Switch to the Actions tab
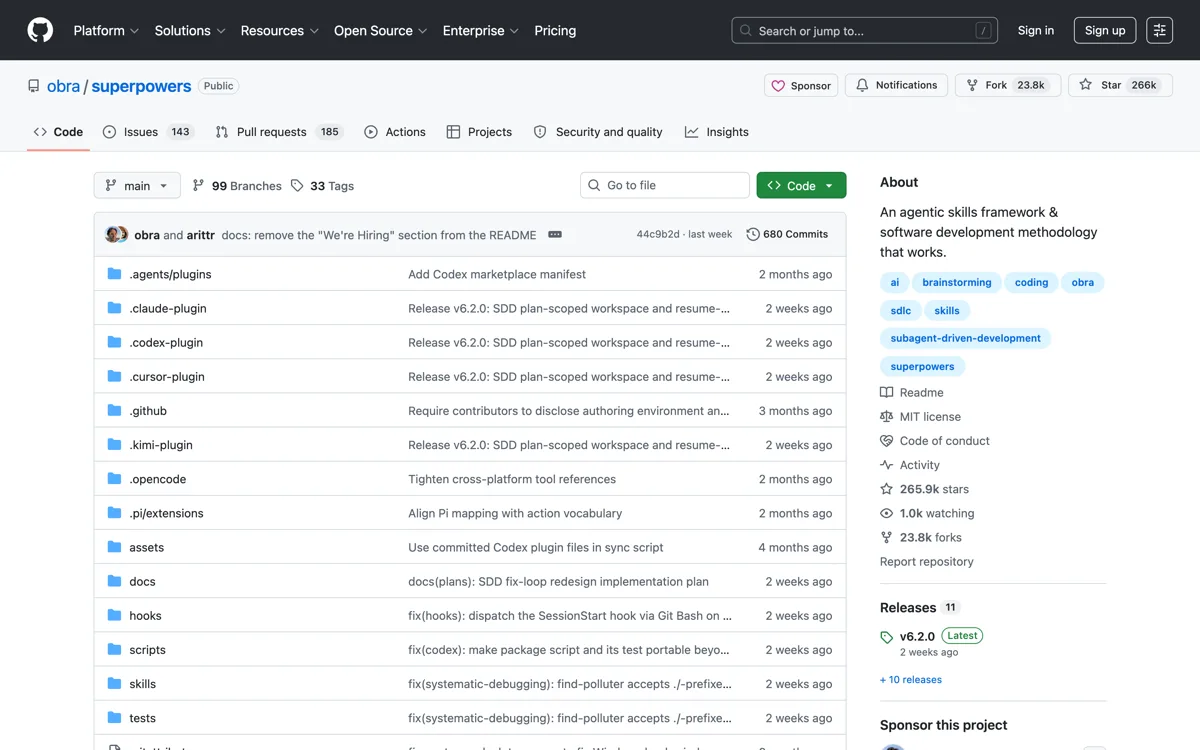Image resolution: width=1200 pixels, height=750 pixels. point(395,132)
